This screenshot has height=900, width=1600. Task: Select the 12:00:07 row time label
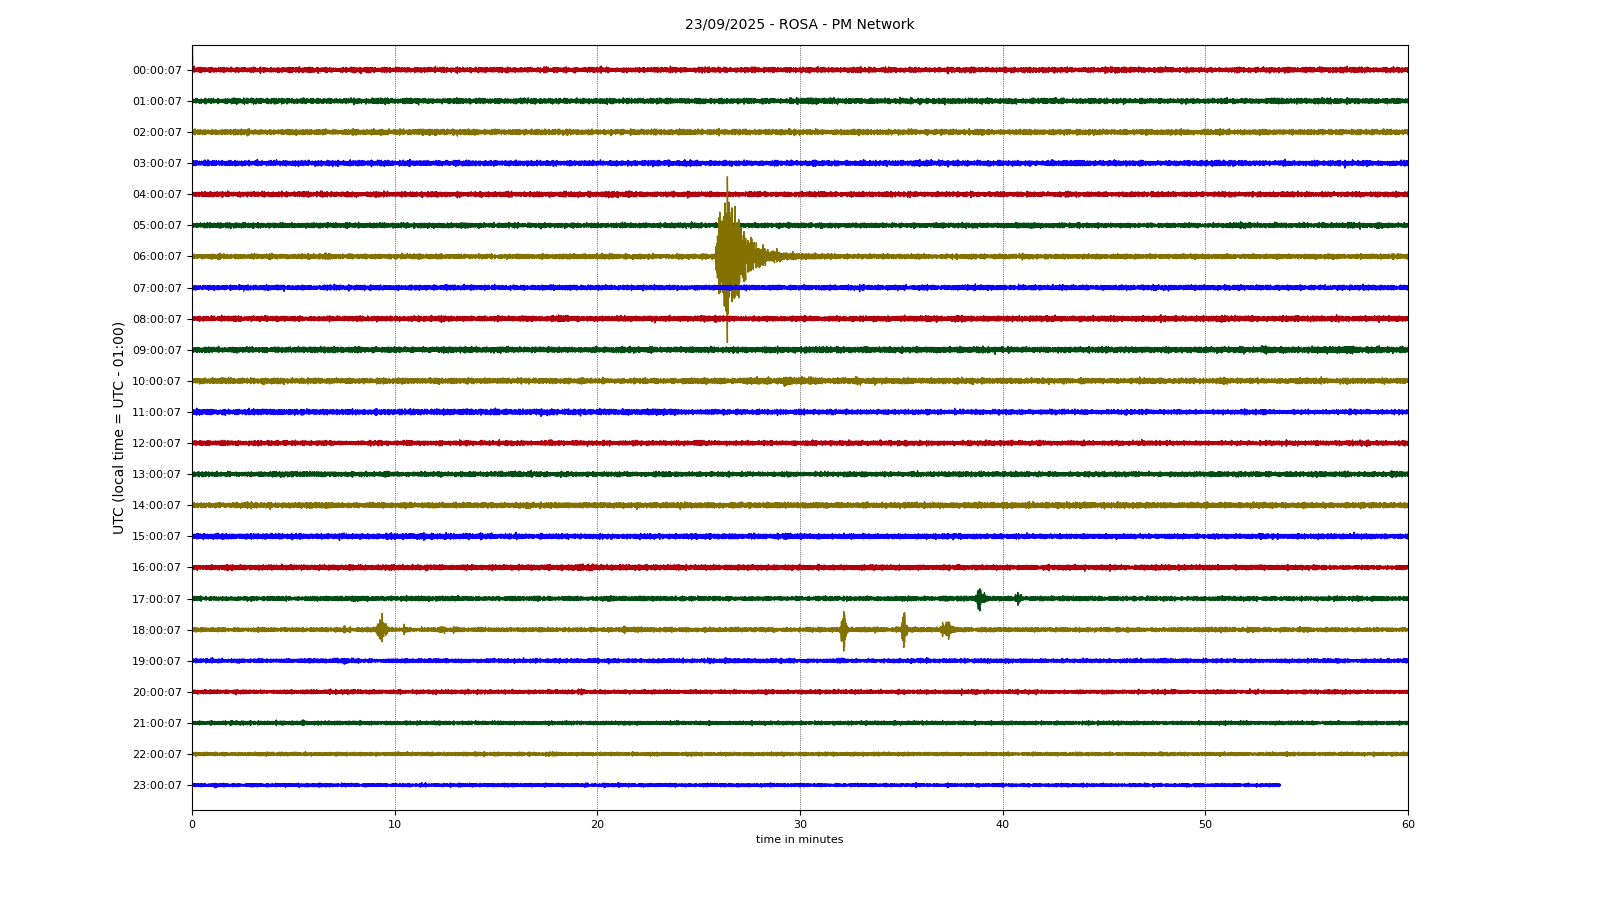[157, 444]
